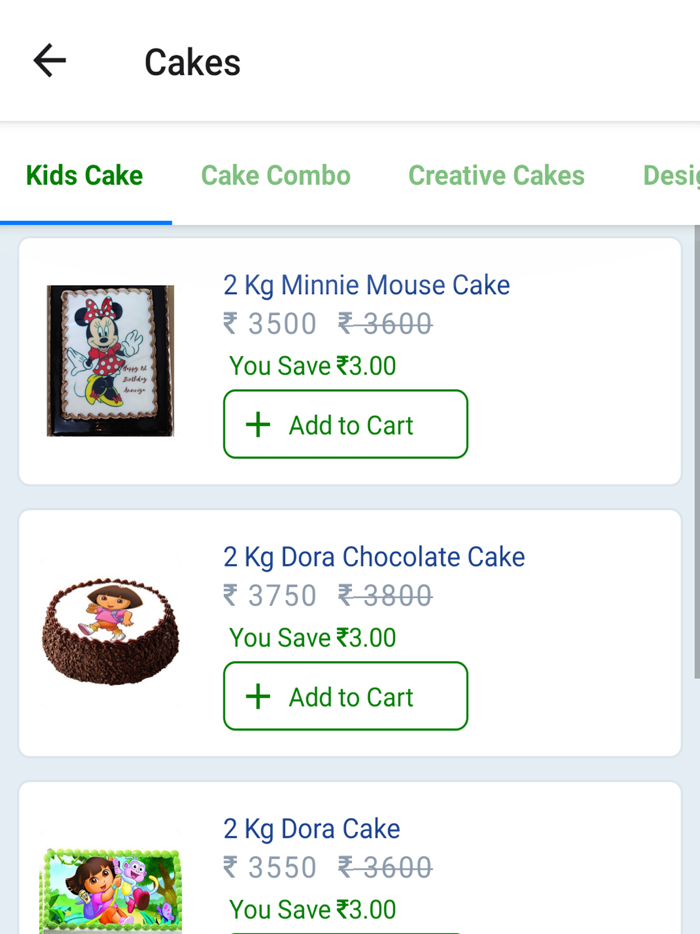Click the Cakes page title

[192, 62]
